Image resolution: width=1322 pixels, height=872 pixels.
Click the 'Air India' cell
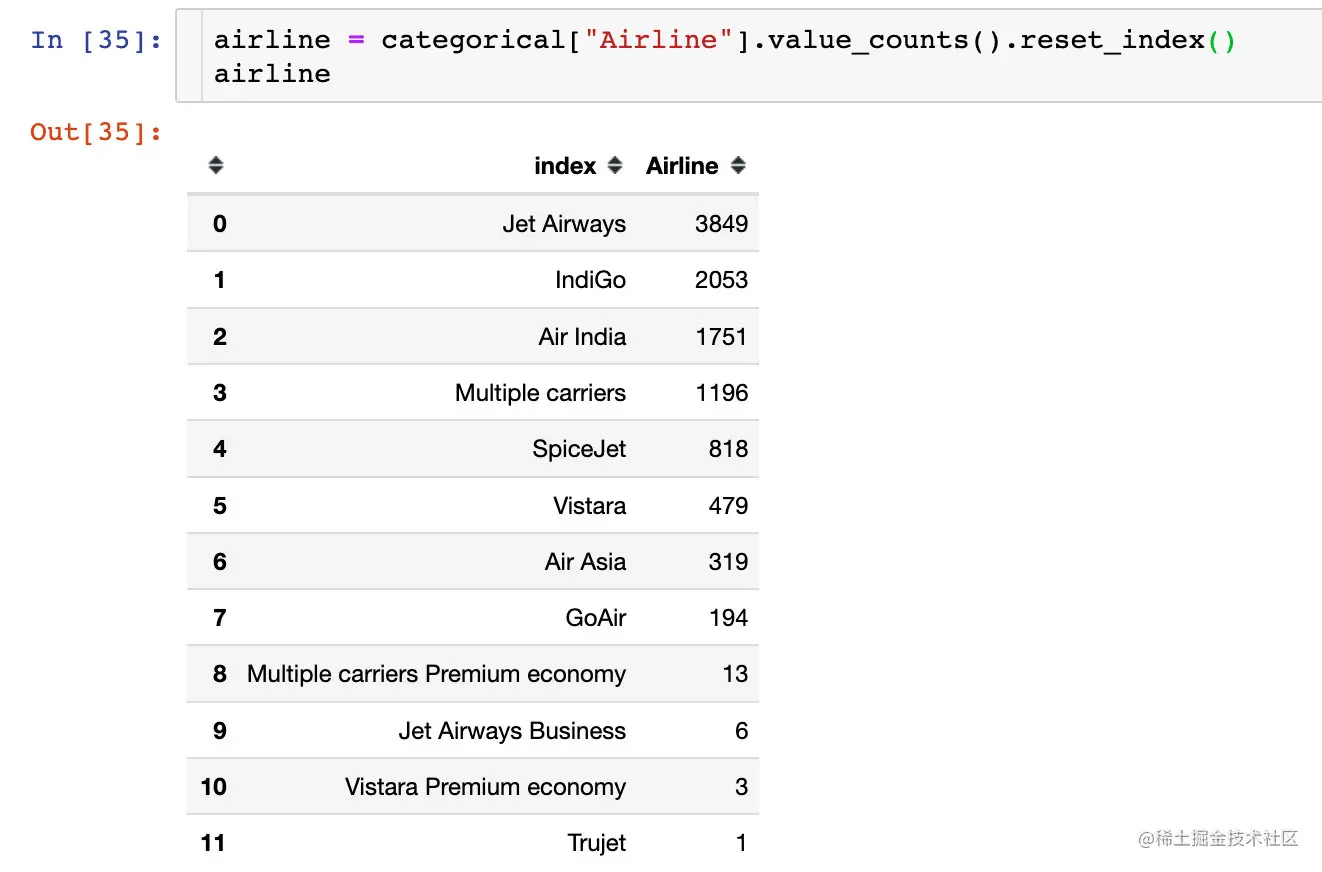[x=582, y=337]
